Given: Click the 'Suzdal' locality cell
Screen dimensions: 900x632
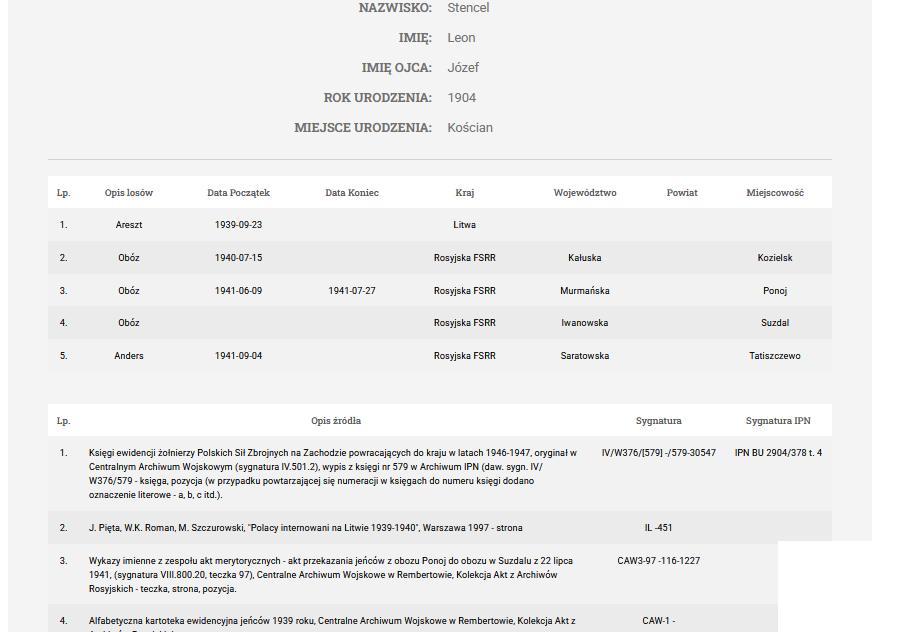Looking at the screenshot, I should click(775, 323).
